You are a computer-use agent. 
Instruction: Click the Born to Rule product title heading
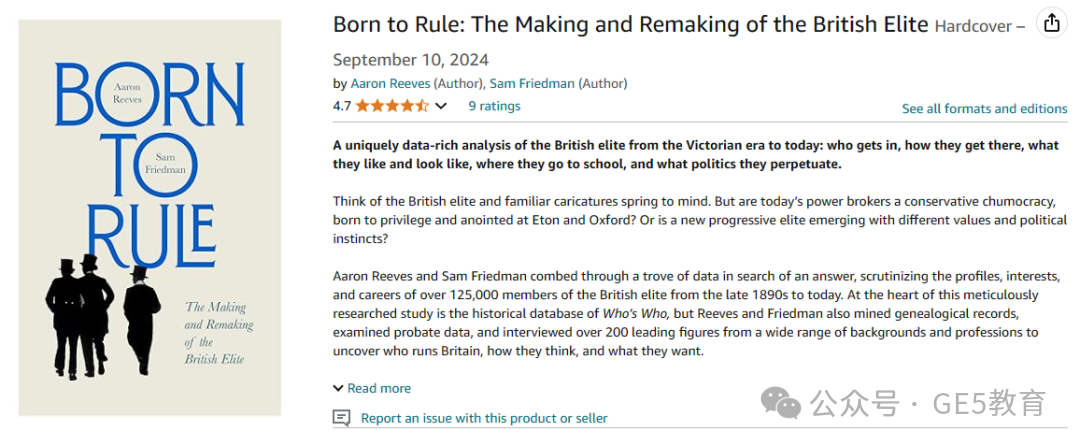[x=631, y=24]
